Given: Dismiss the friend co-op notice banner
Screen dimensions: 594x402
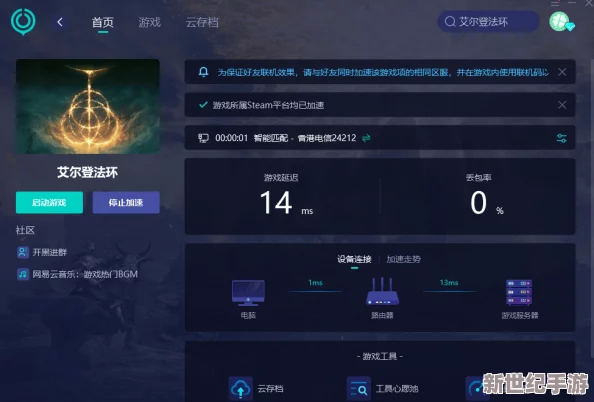Looking at the screenshot, I should 562,72.
